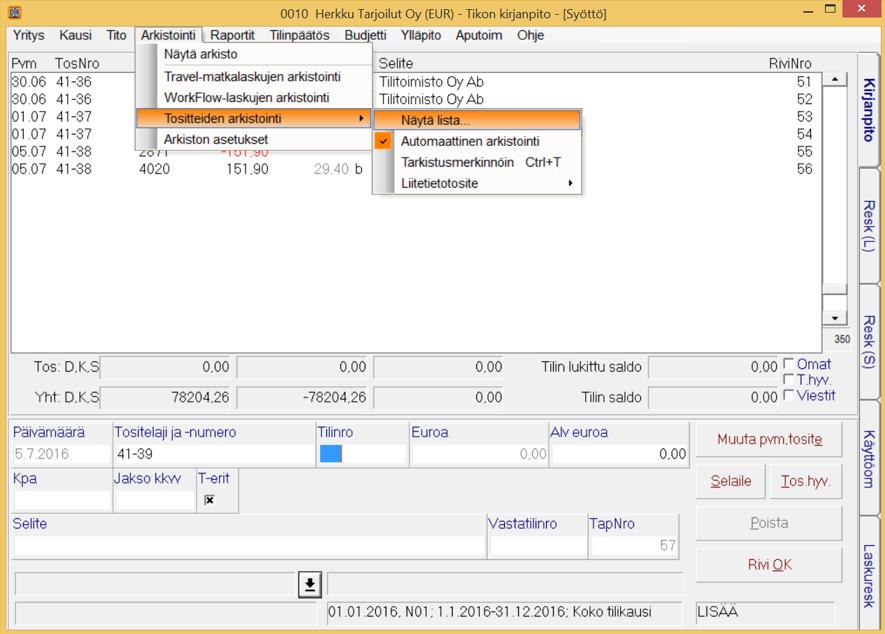Click the LISÄÄ status field
Image resolution: width=885 pixels, height=634 pixels.
point(765,612)
